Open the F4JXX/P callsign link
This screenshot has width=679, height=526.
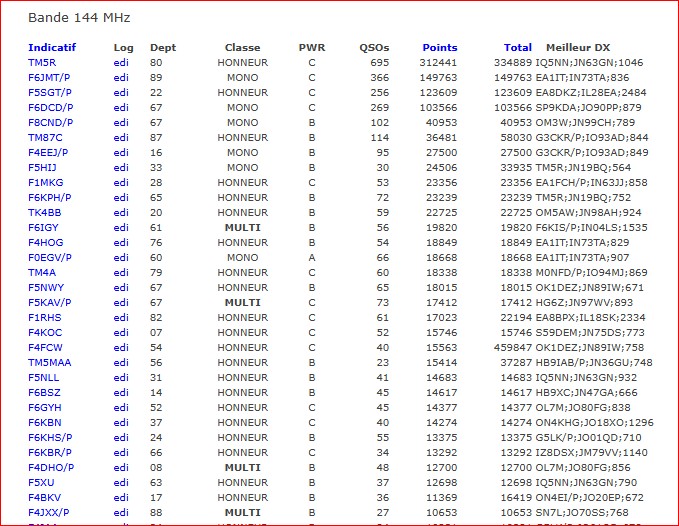coord(48,513)
